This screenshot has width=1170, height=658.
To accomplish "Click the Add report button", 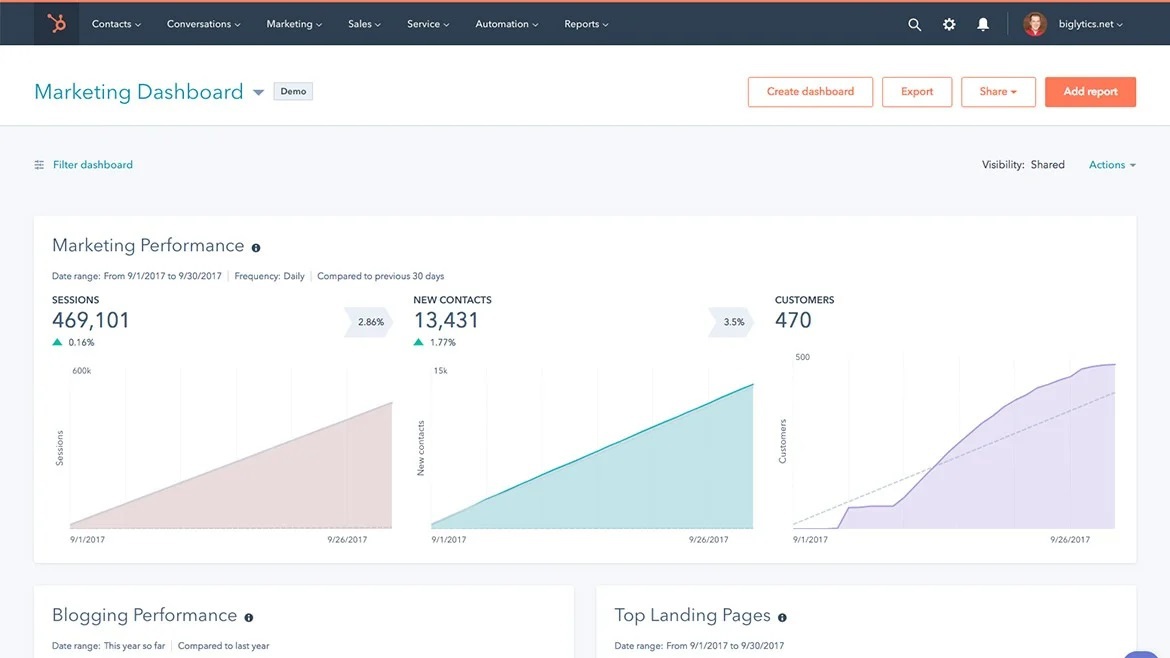I will tap(1090, 91).
